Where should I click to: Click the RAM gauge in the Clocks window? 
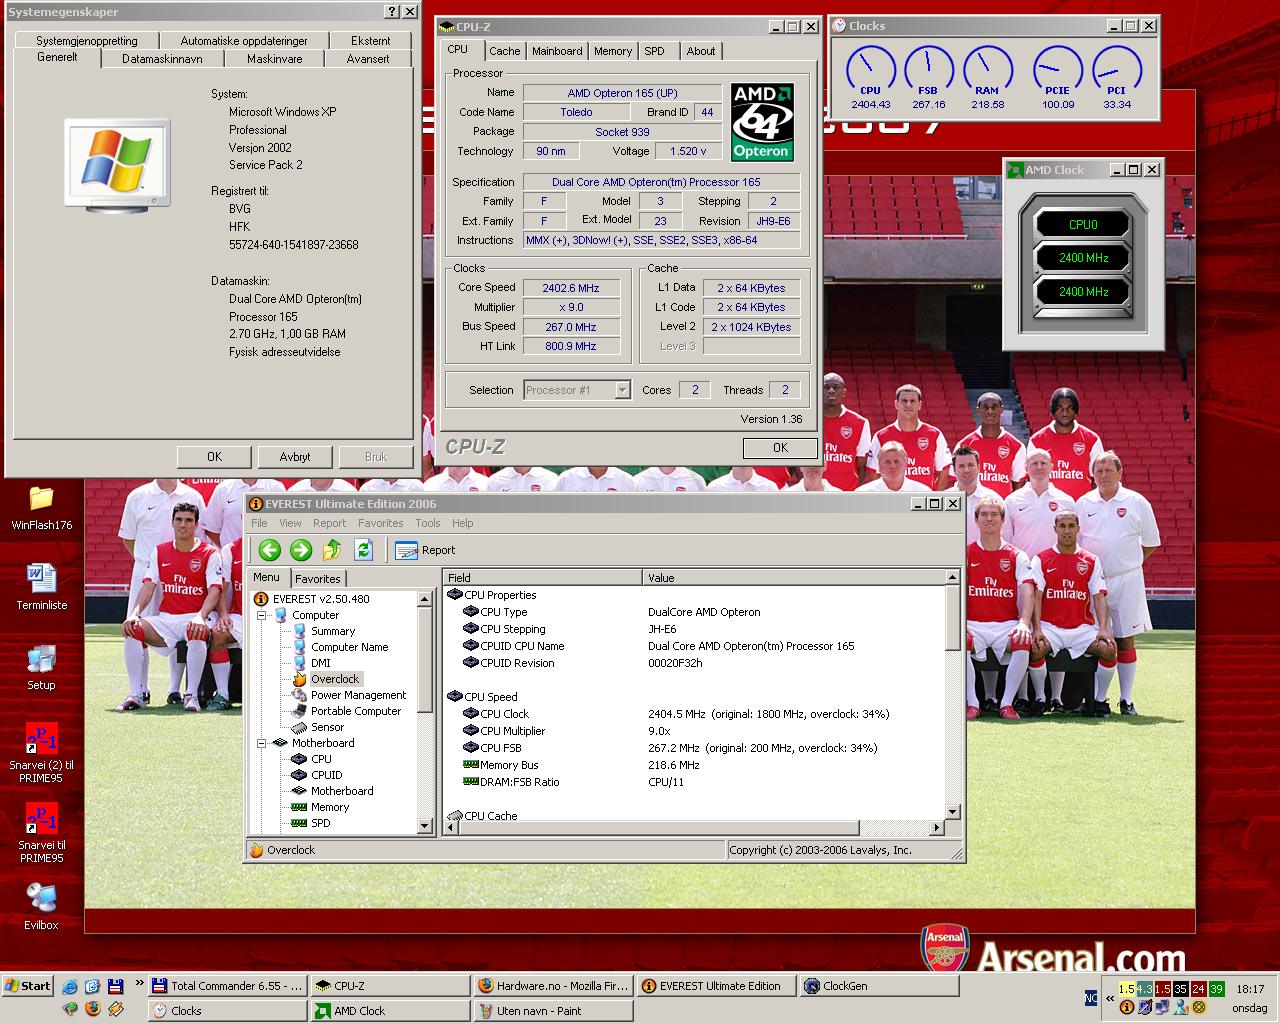[987, 72]
